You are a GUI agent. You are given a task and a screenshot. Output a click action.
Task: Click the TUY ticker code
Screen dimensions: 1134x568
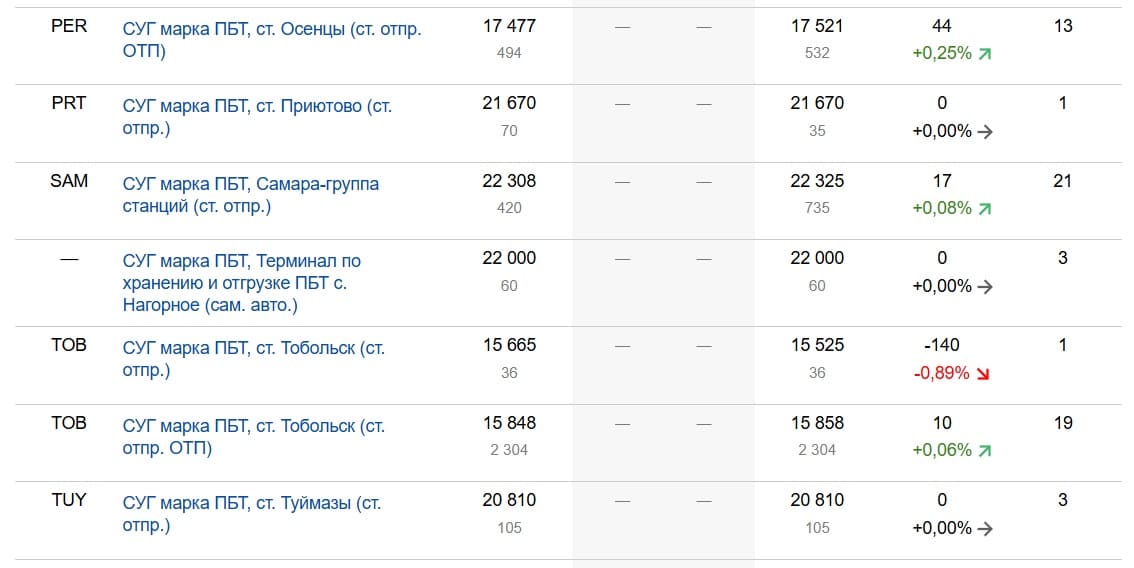[69, 500]
